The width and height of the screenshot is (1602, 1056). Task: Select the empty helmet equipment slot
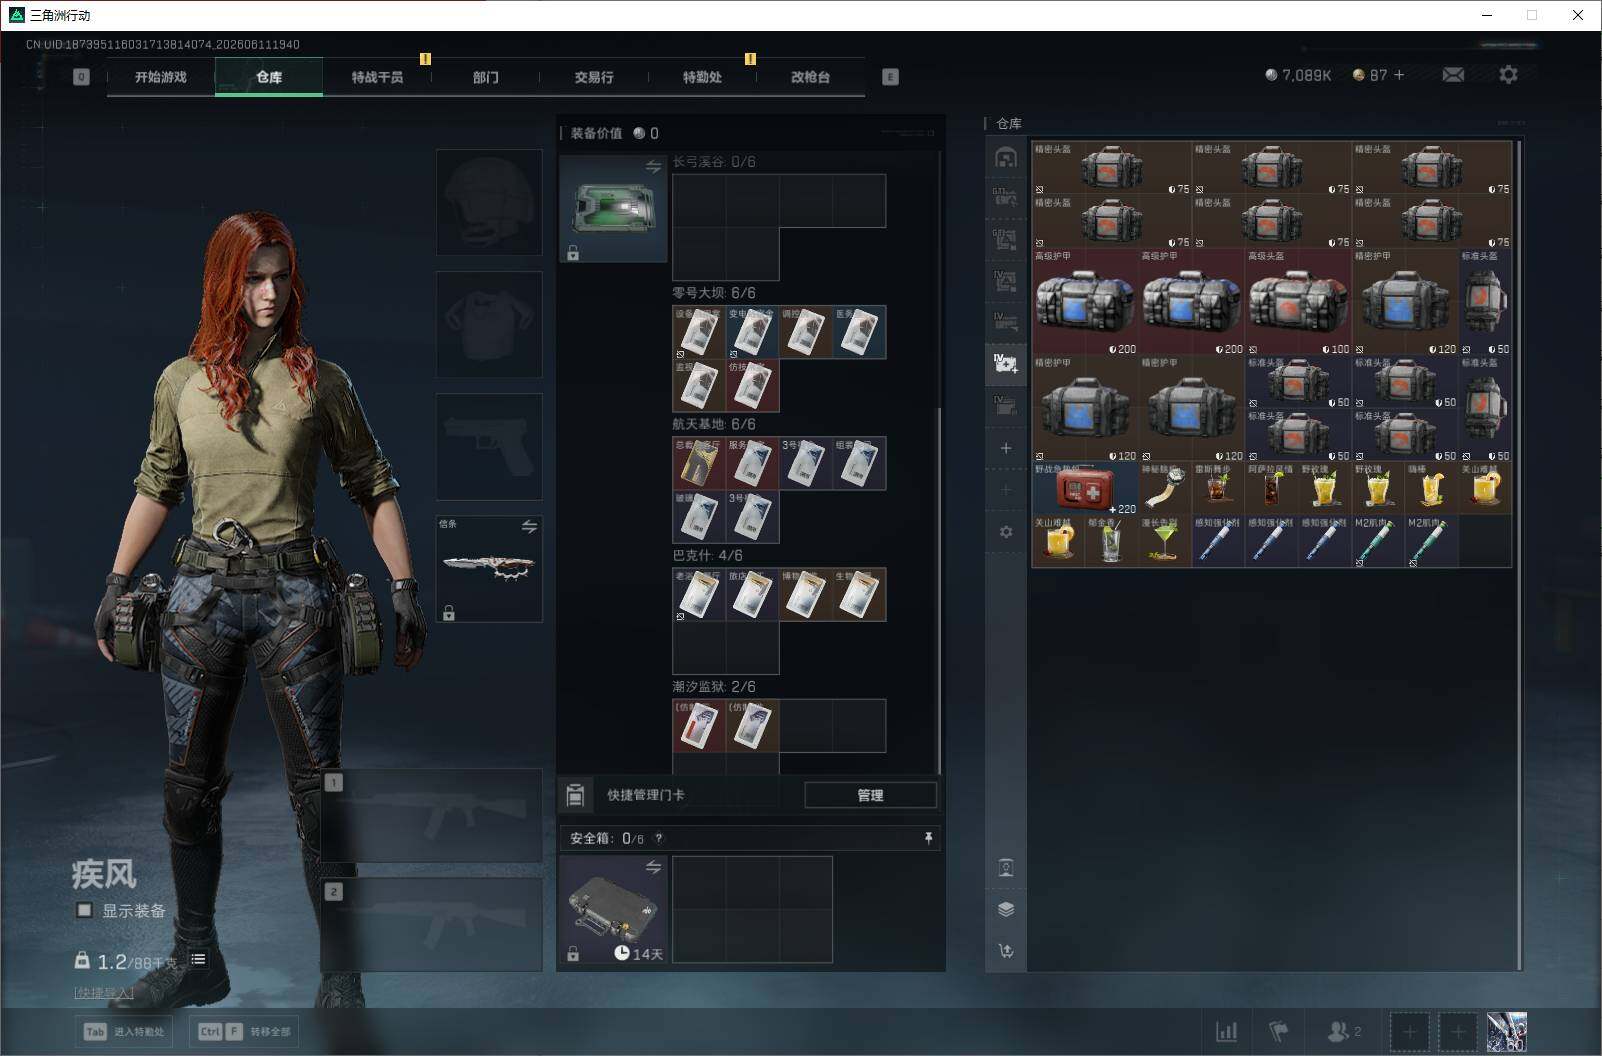pos(489,202)
